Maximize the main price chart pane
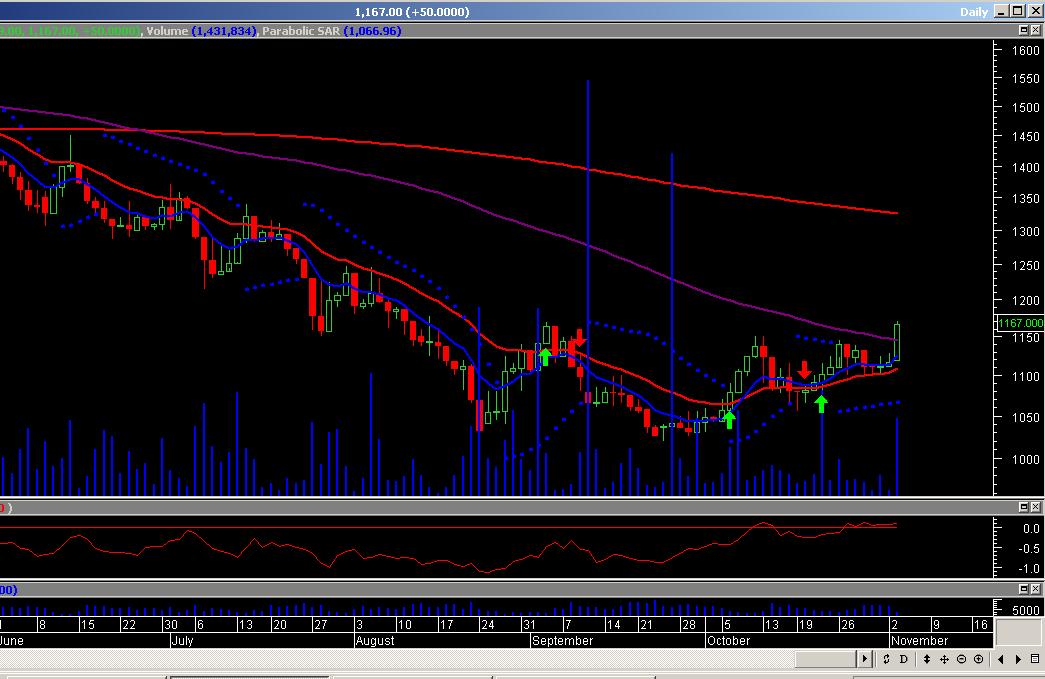Screen dimensions: 1045x679 coord(1022,31)
